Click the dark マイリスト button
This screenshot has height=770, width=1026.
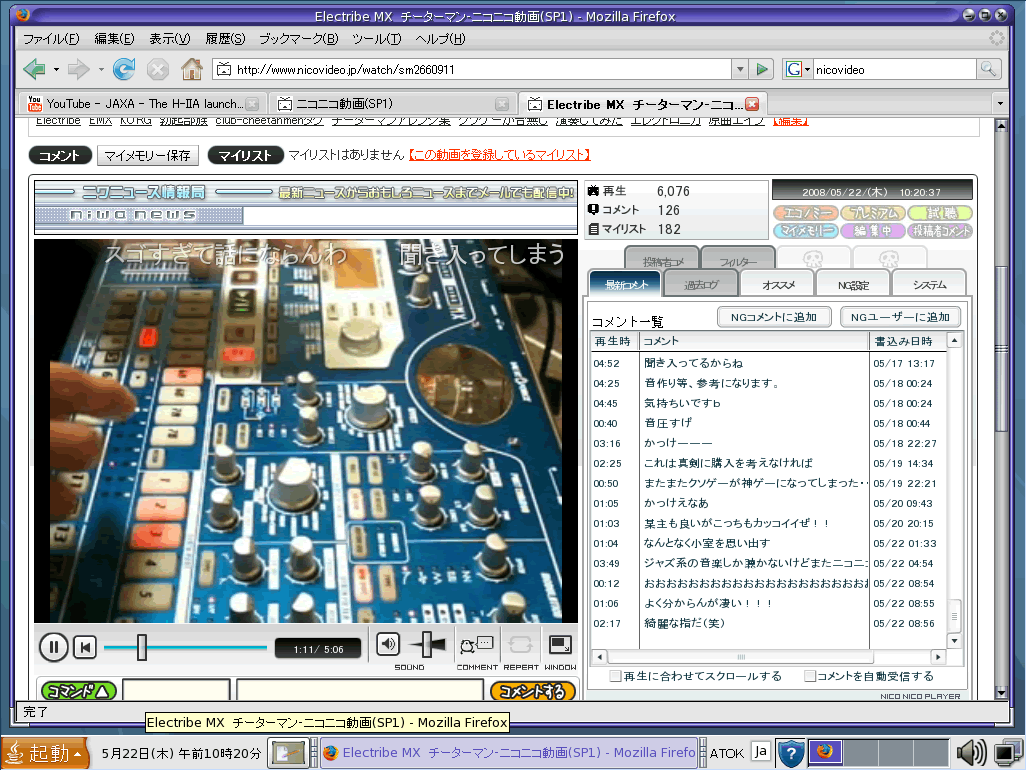click(245, 156)
